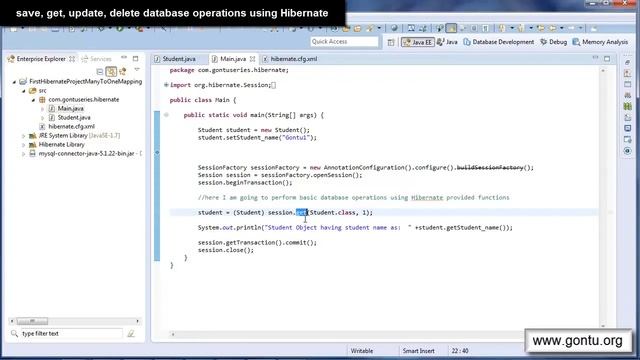This screenshot has width=640, height=360.
Task: Click the Writable status bar entry
Action: (362, 351)
